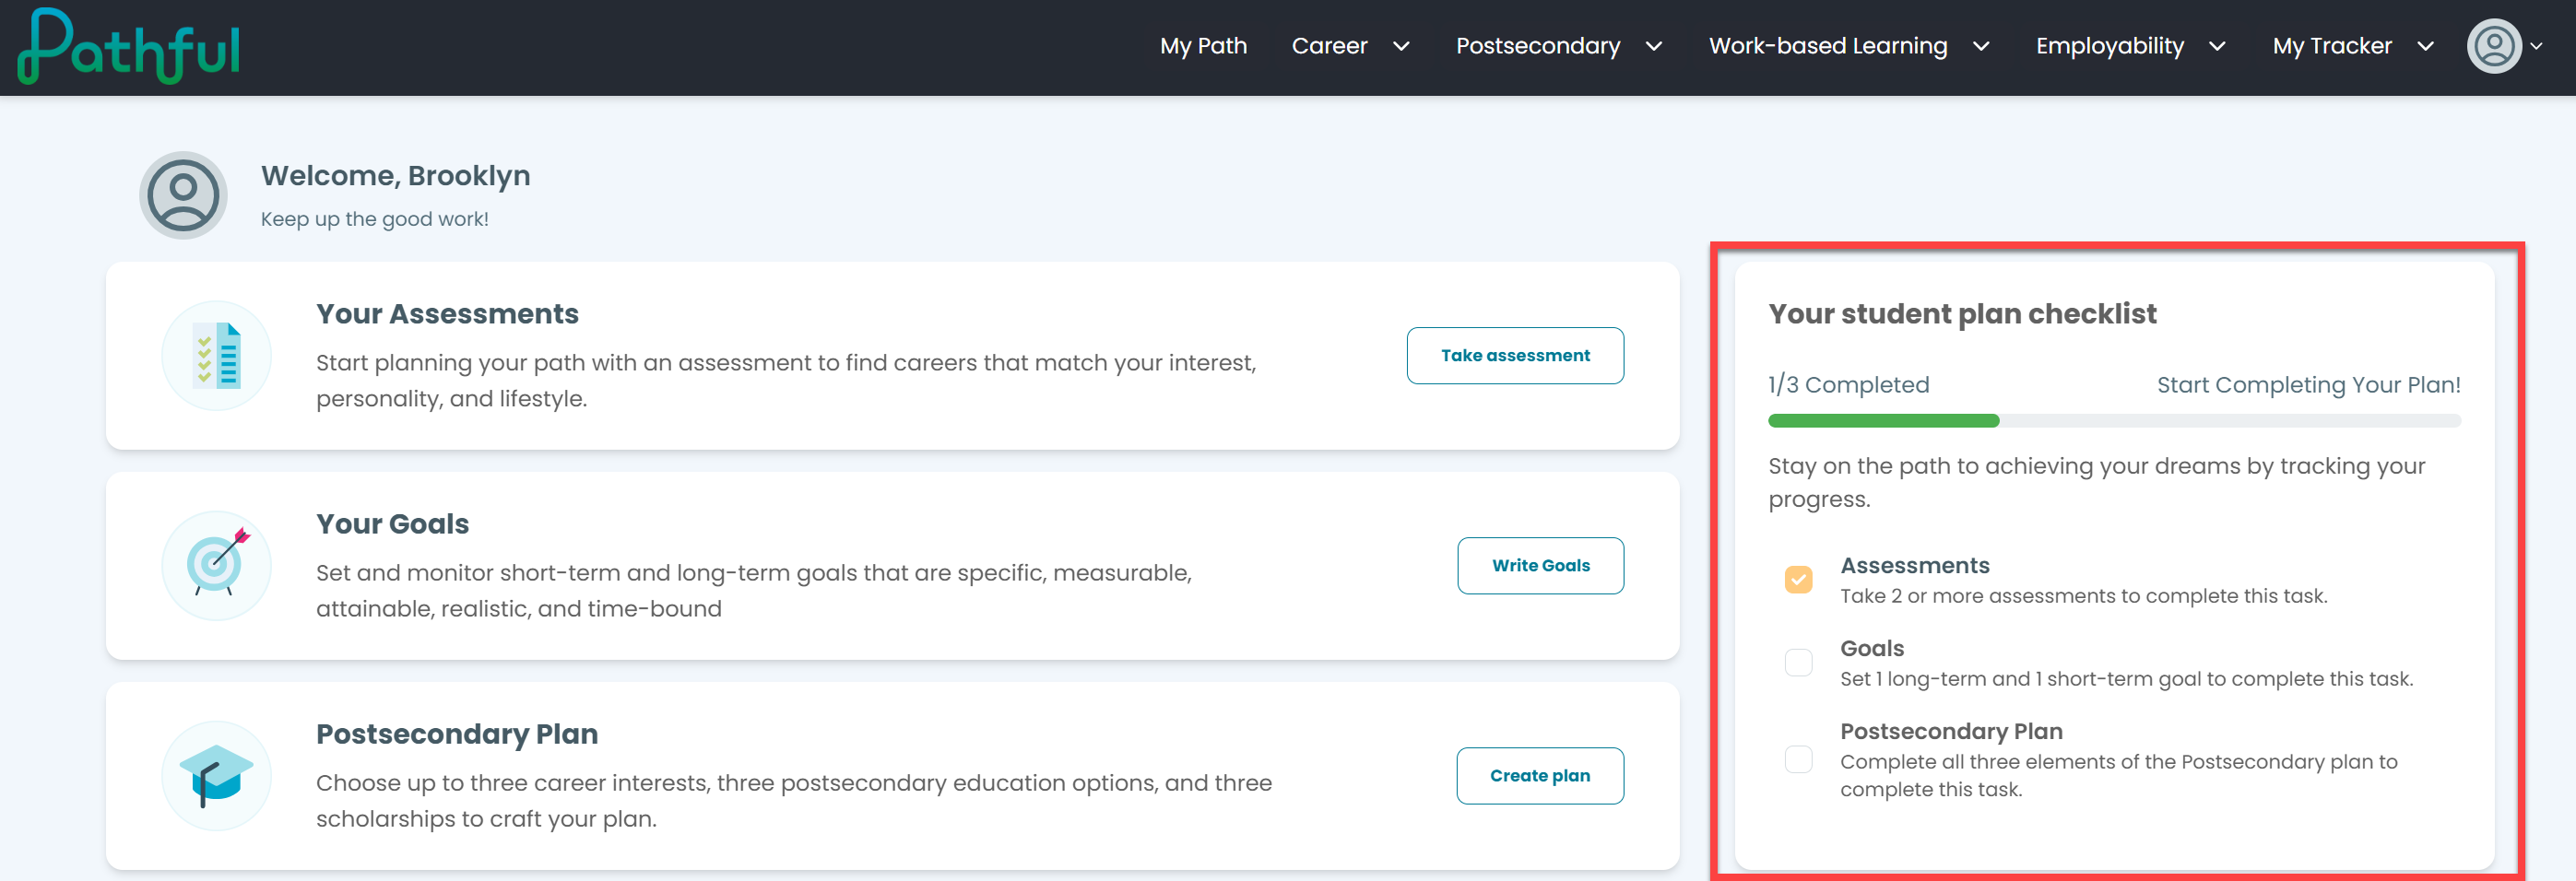
Task: Open the Postsecondary menu
Action: click(1538, 46)
